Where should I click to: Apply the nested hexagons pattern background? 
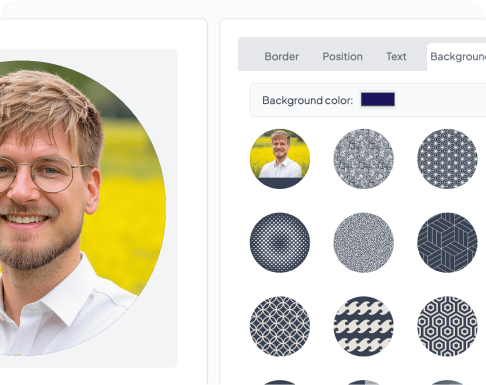(447, 326)
